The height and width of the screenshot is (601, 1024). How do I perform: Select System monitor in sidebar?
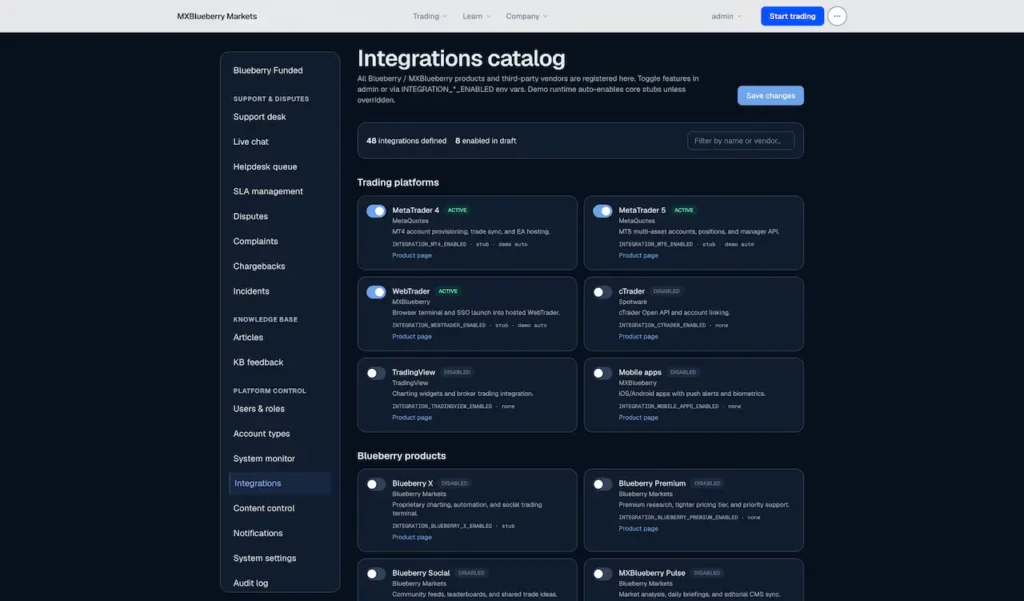tap(264, 459)
